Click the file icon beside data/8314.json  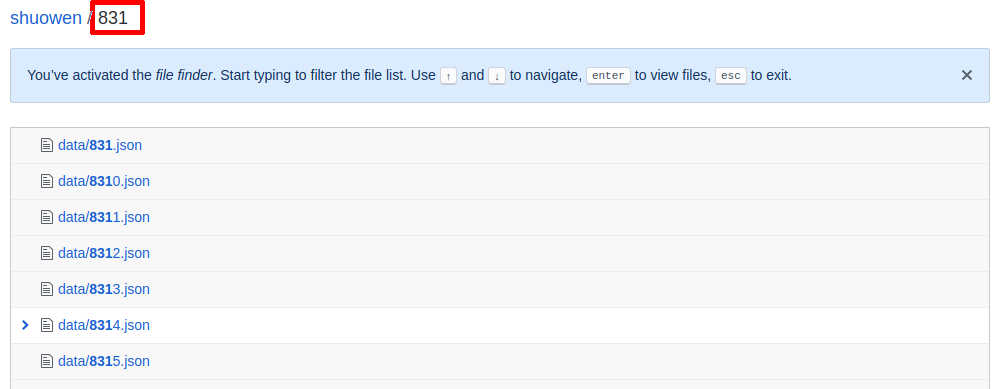click(x=47, y=325)
